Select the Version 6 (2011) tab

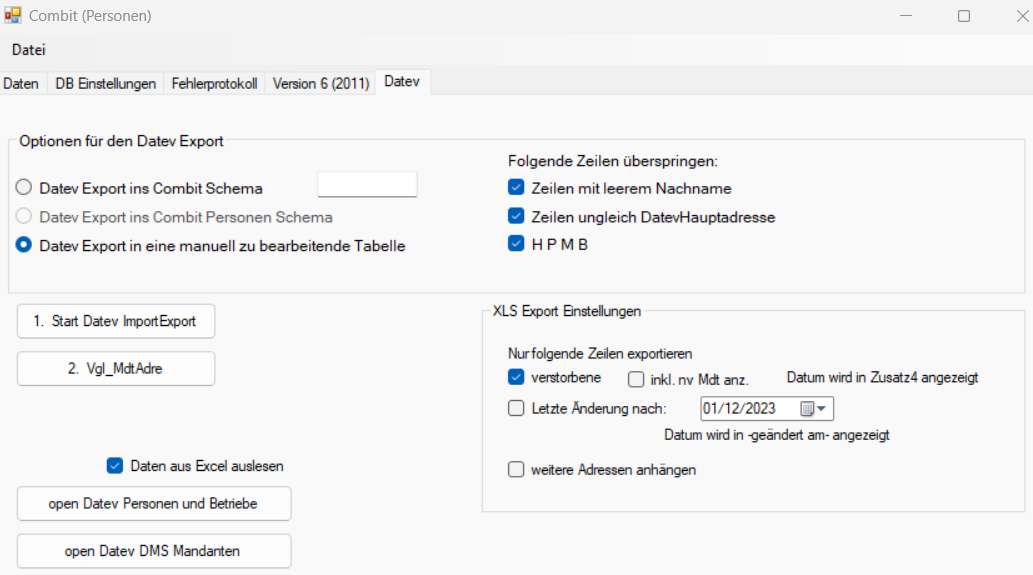click(x=321, y=84)
